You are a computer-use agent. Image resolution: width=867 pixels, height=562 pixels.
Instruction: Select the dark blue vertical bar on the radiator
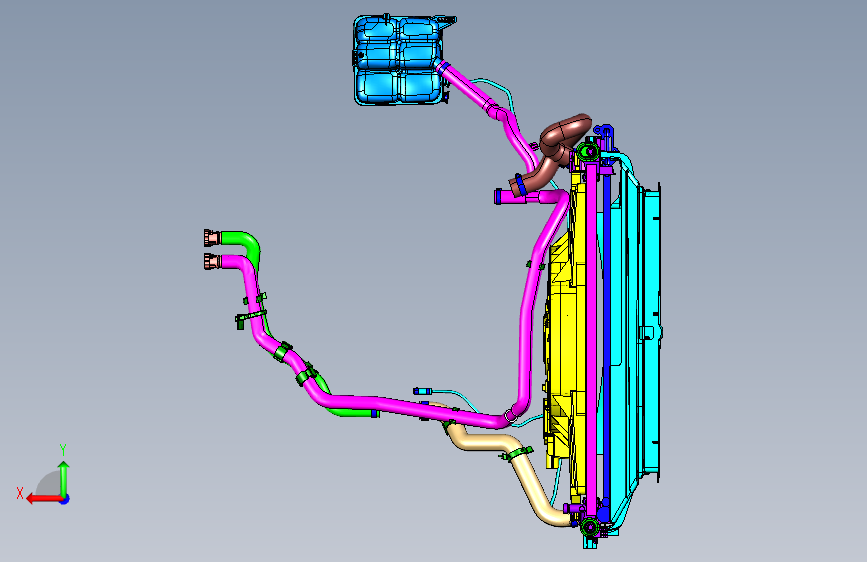pos(607,337)
